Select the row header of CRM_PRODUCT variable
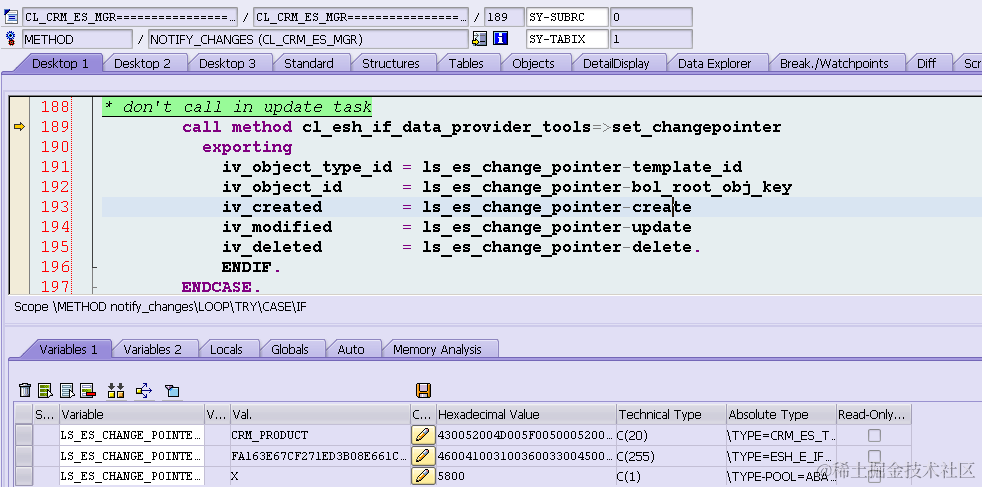982x487 pixels. pos(24,435)
